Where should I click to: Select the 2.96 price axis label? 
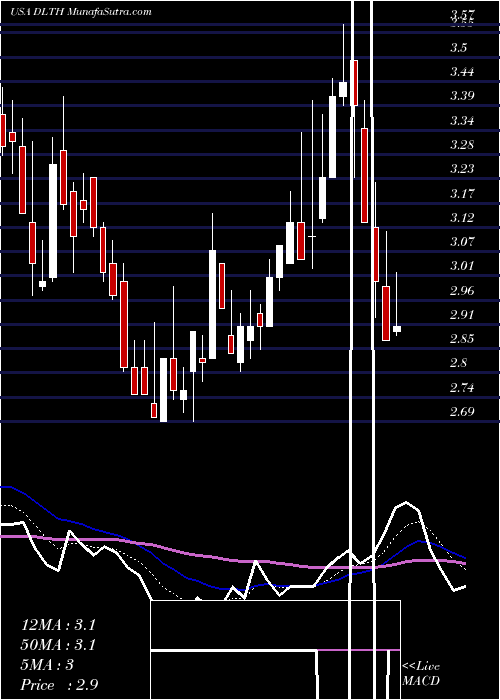[x=462, y=290]
